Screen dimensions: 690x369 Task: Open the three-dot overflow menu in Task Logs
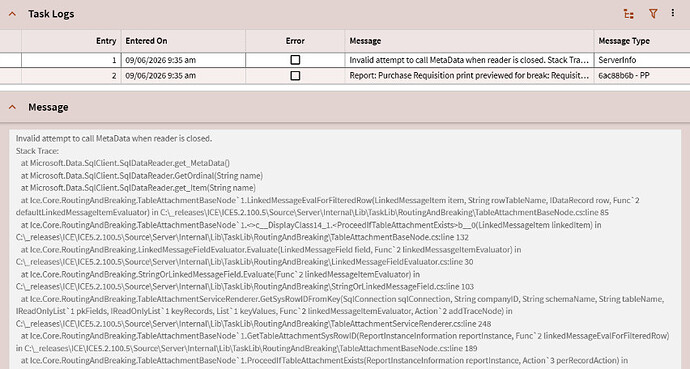672,13
